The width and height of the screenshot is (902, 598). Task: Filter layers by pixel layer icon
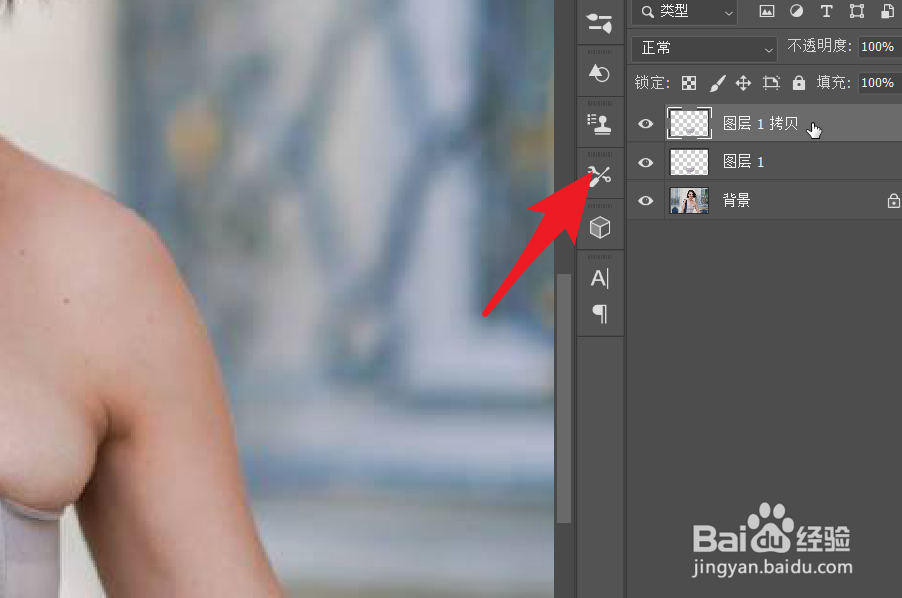click(767, 12)
